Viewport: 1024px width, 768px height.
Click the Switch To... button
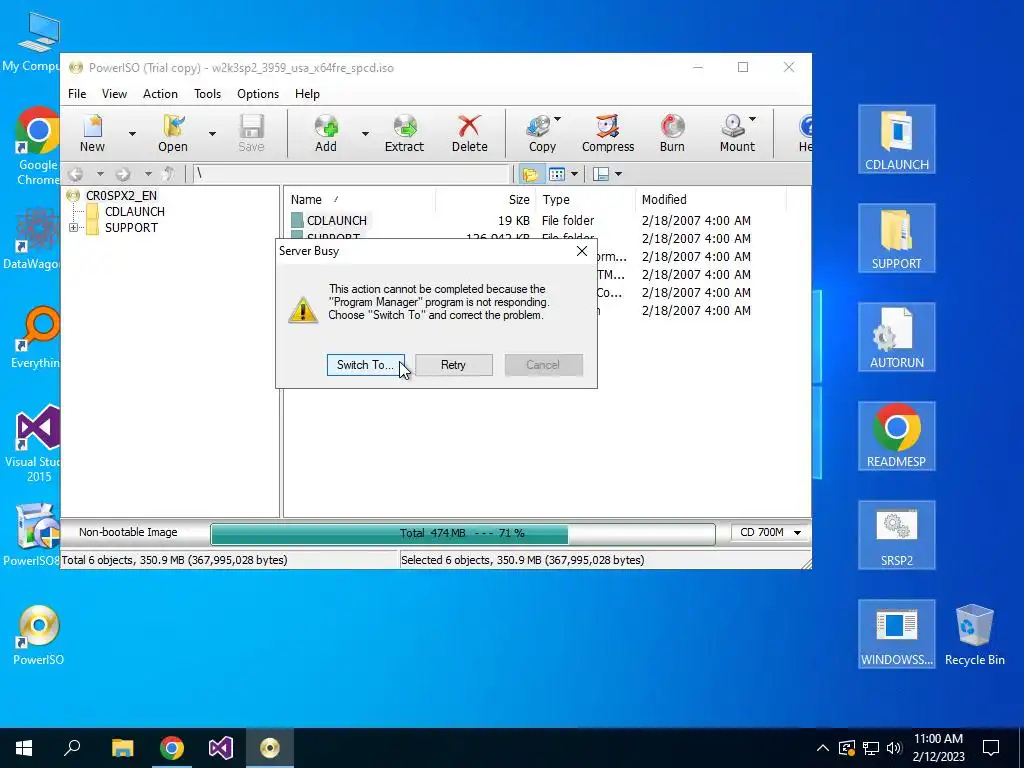[x=366, y=365]
